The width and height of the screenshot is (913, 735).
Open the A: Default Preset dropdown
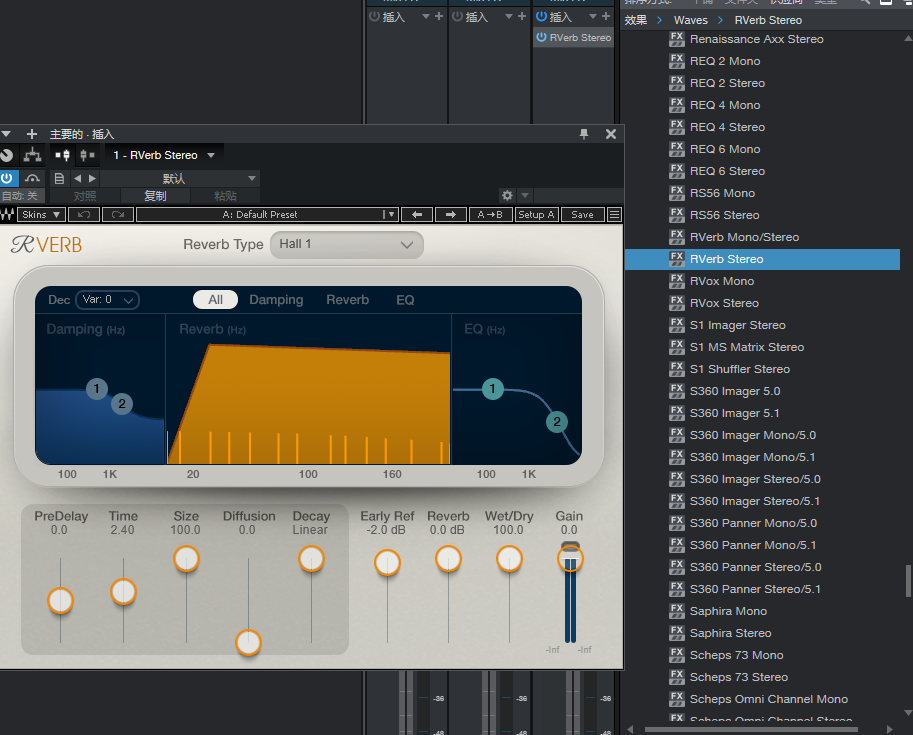267,214
